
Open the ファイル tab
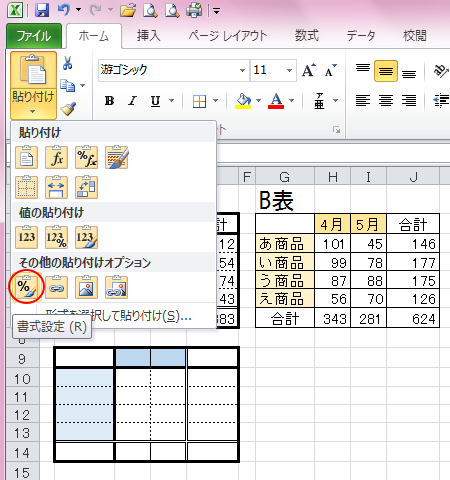(34, 36)
